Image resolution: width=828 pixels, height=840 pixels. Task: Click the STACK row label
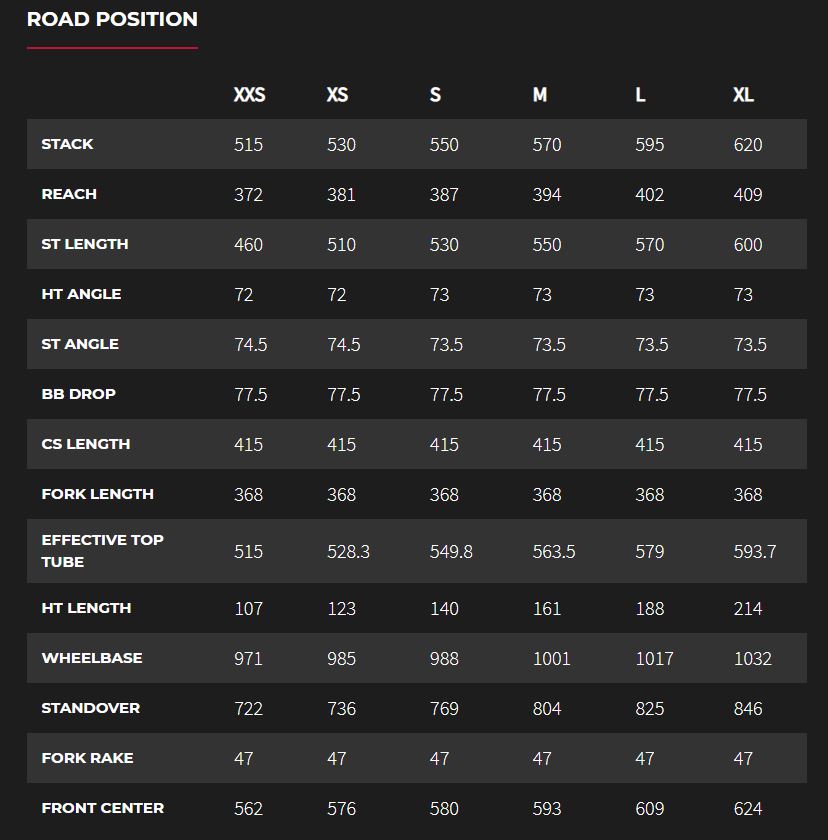pos(67,144)
